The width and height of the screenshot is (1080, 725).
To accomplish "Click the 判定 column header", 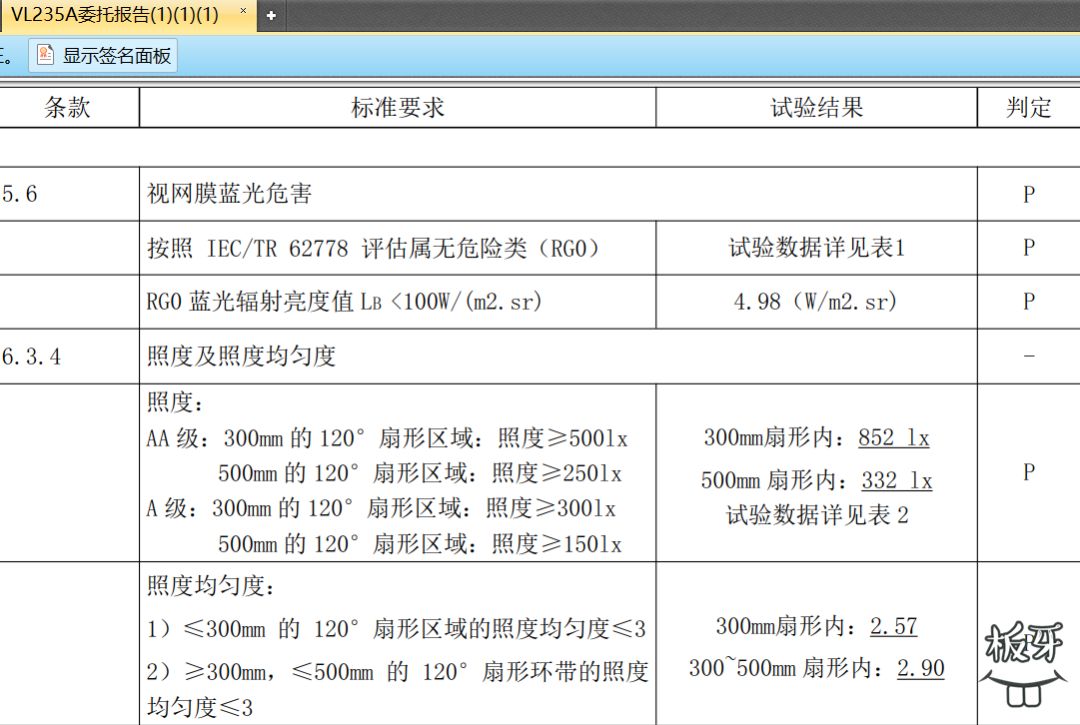I will (x=1027, y=107).
